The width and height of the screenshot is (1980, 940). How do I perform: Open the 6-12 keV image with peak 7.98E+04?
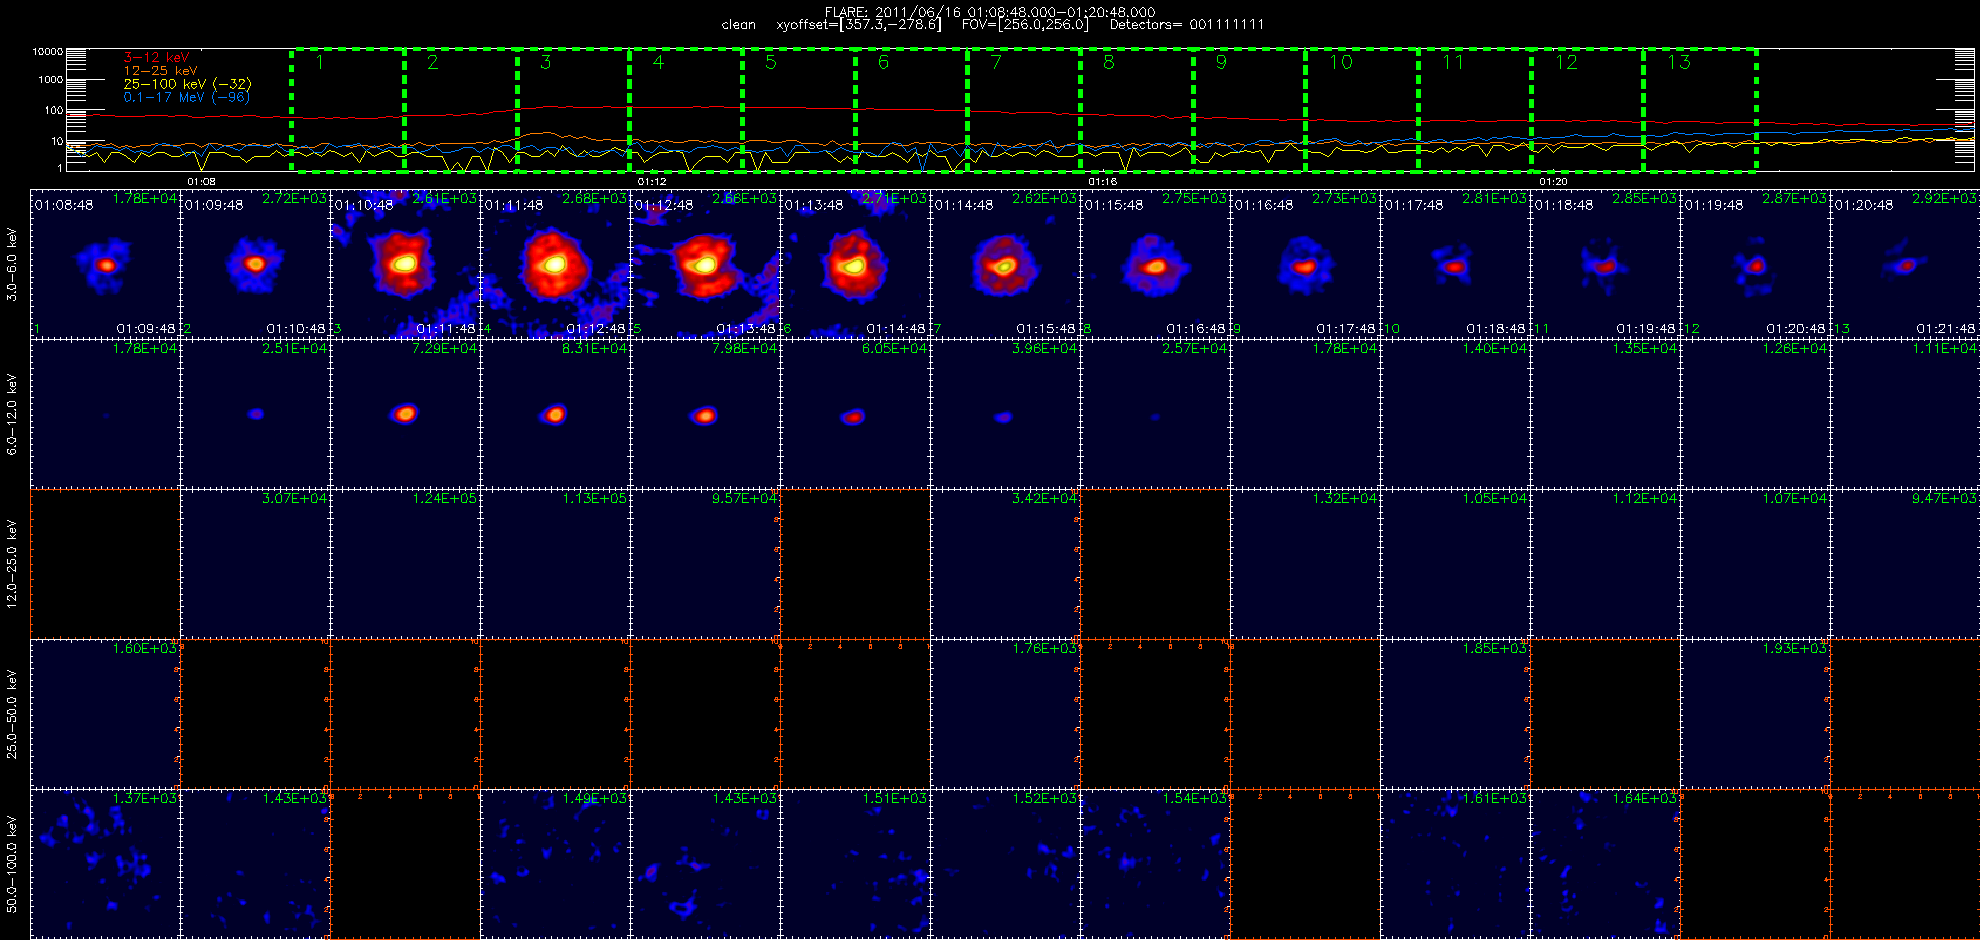point(705,414)
